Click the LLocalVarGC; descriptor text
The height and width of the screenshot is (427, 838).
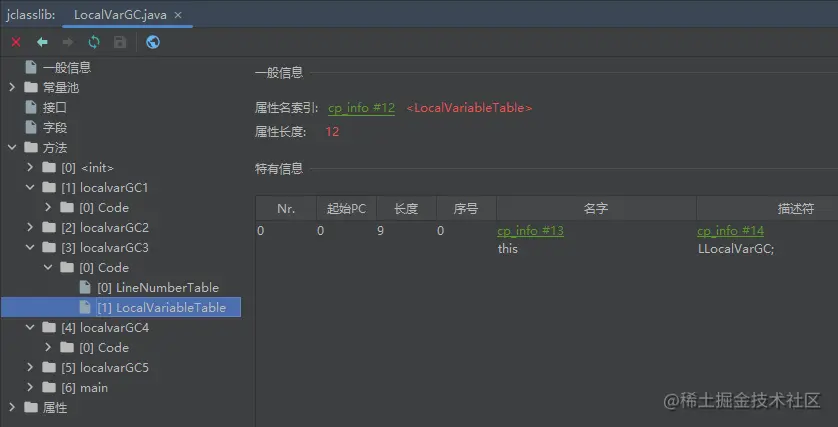click(736, 249)
